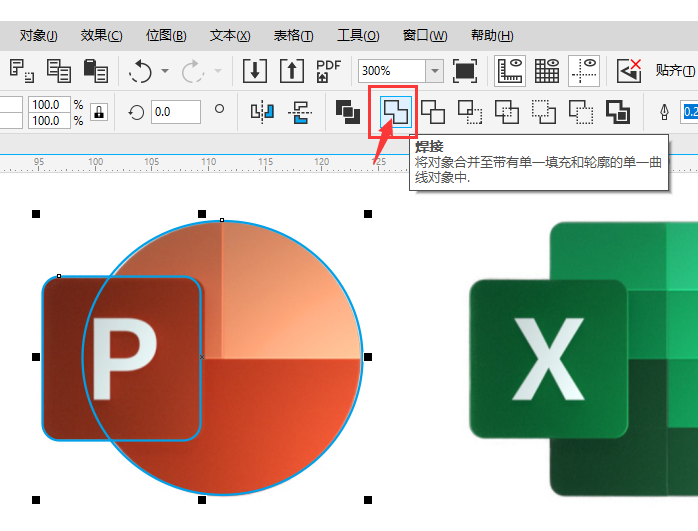Open the 对象(J) menu

click(38, 36)
